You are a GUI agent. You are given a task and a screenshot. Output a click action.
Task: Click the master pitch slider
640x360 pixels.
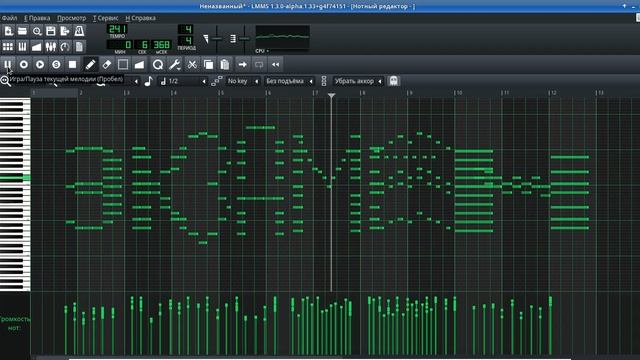tap(244, 39)
